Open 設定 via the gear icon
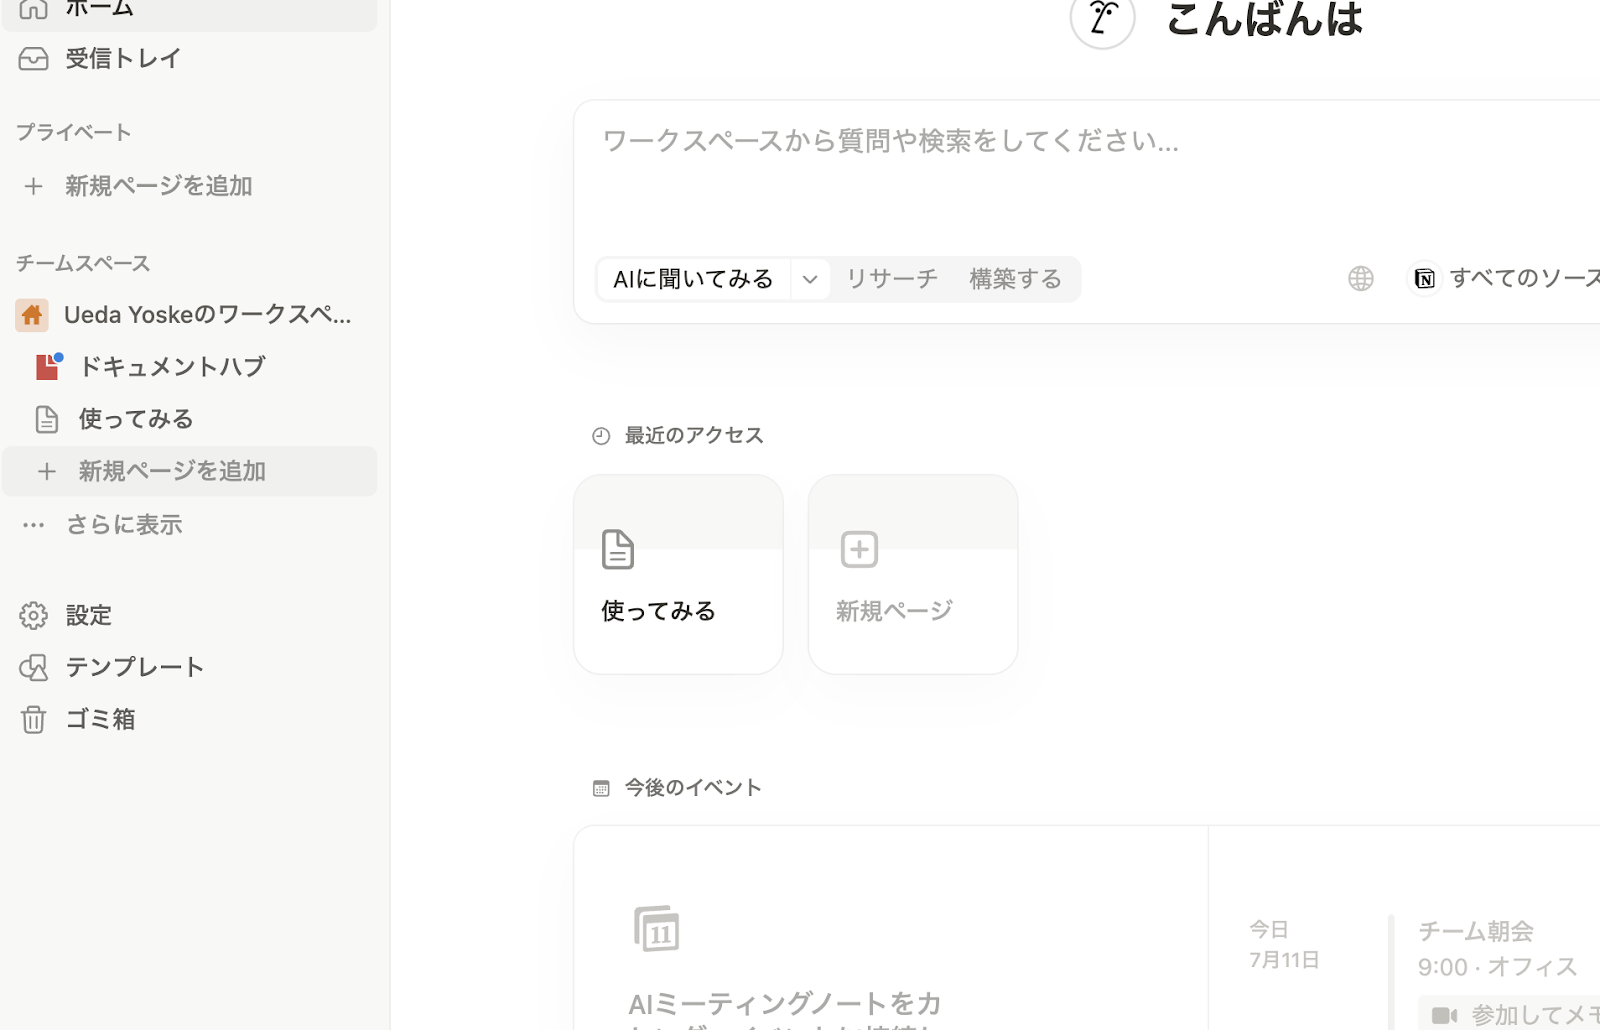Screen dimensions: 1600x1030 pos(33,615)
